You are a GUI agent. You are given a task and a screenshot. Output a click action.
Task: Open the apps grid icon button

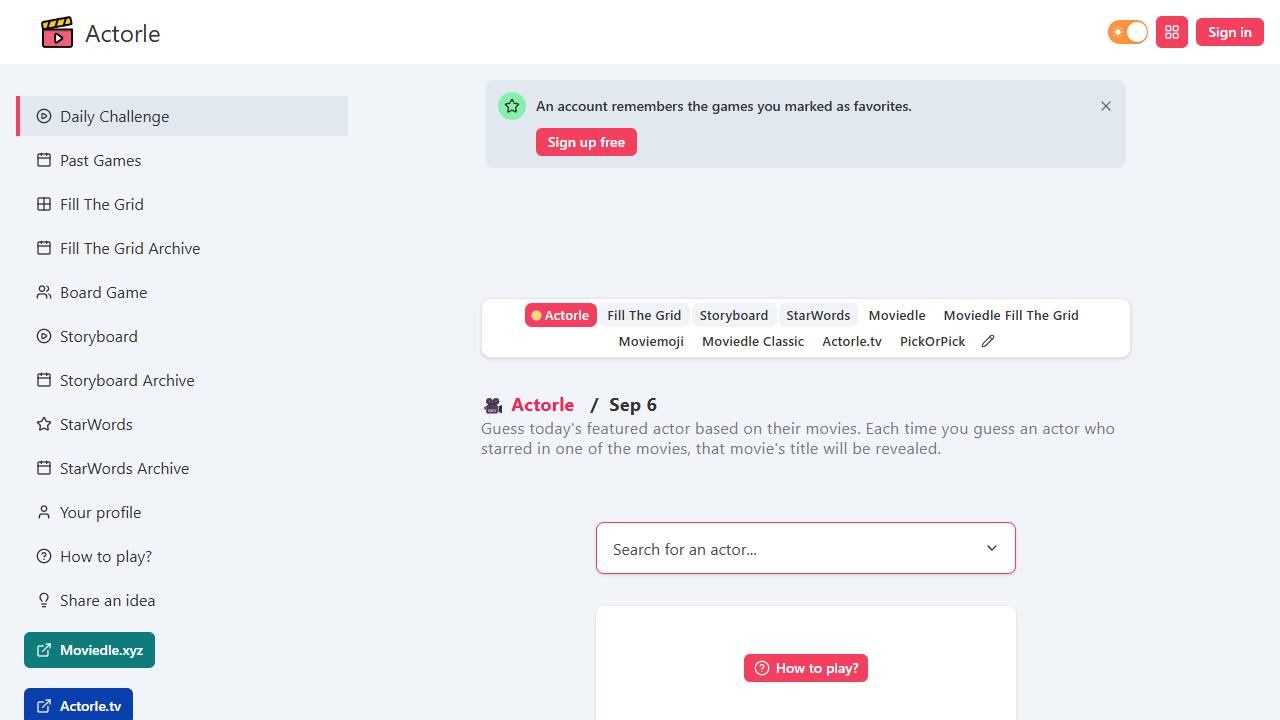[1172, 32]
